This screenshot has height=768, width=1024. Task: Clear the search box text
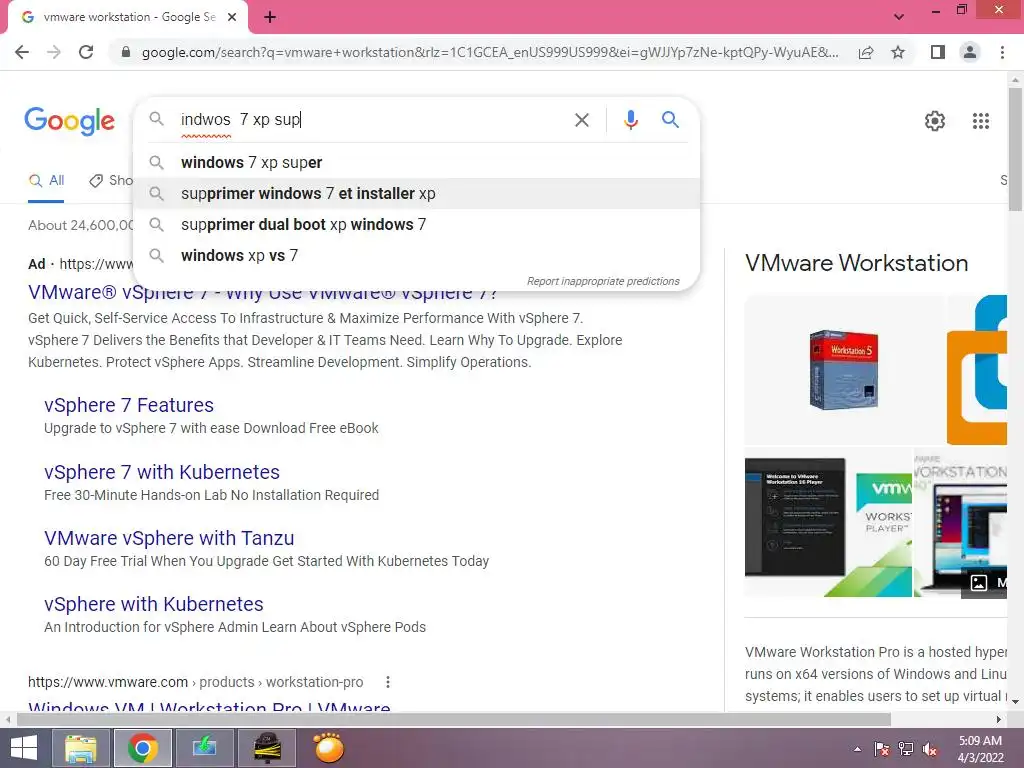(581, 120)
